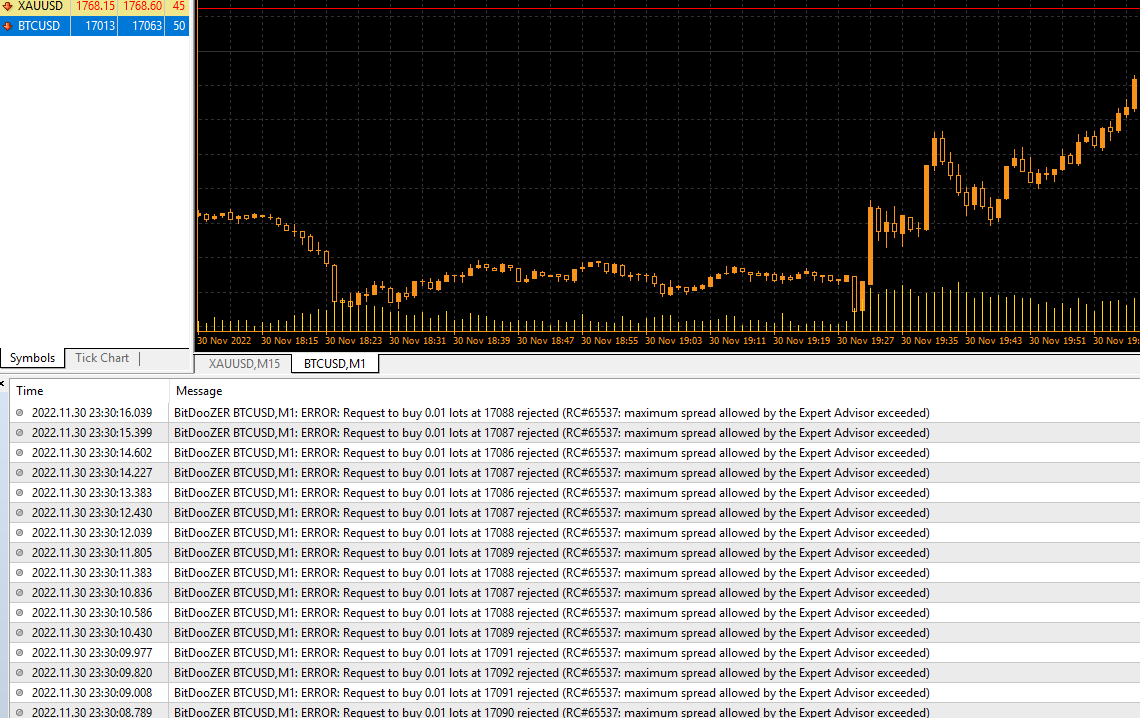Select log entry at 23:30:10.586

pyautogui.click(x=574, y=613)
